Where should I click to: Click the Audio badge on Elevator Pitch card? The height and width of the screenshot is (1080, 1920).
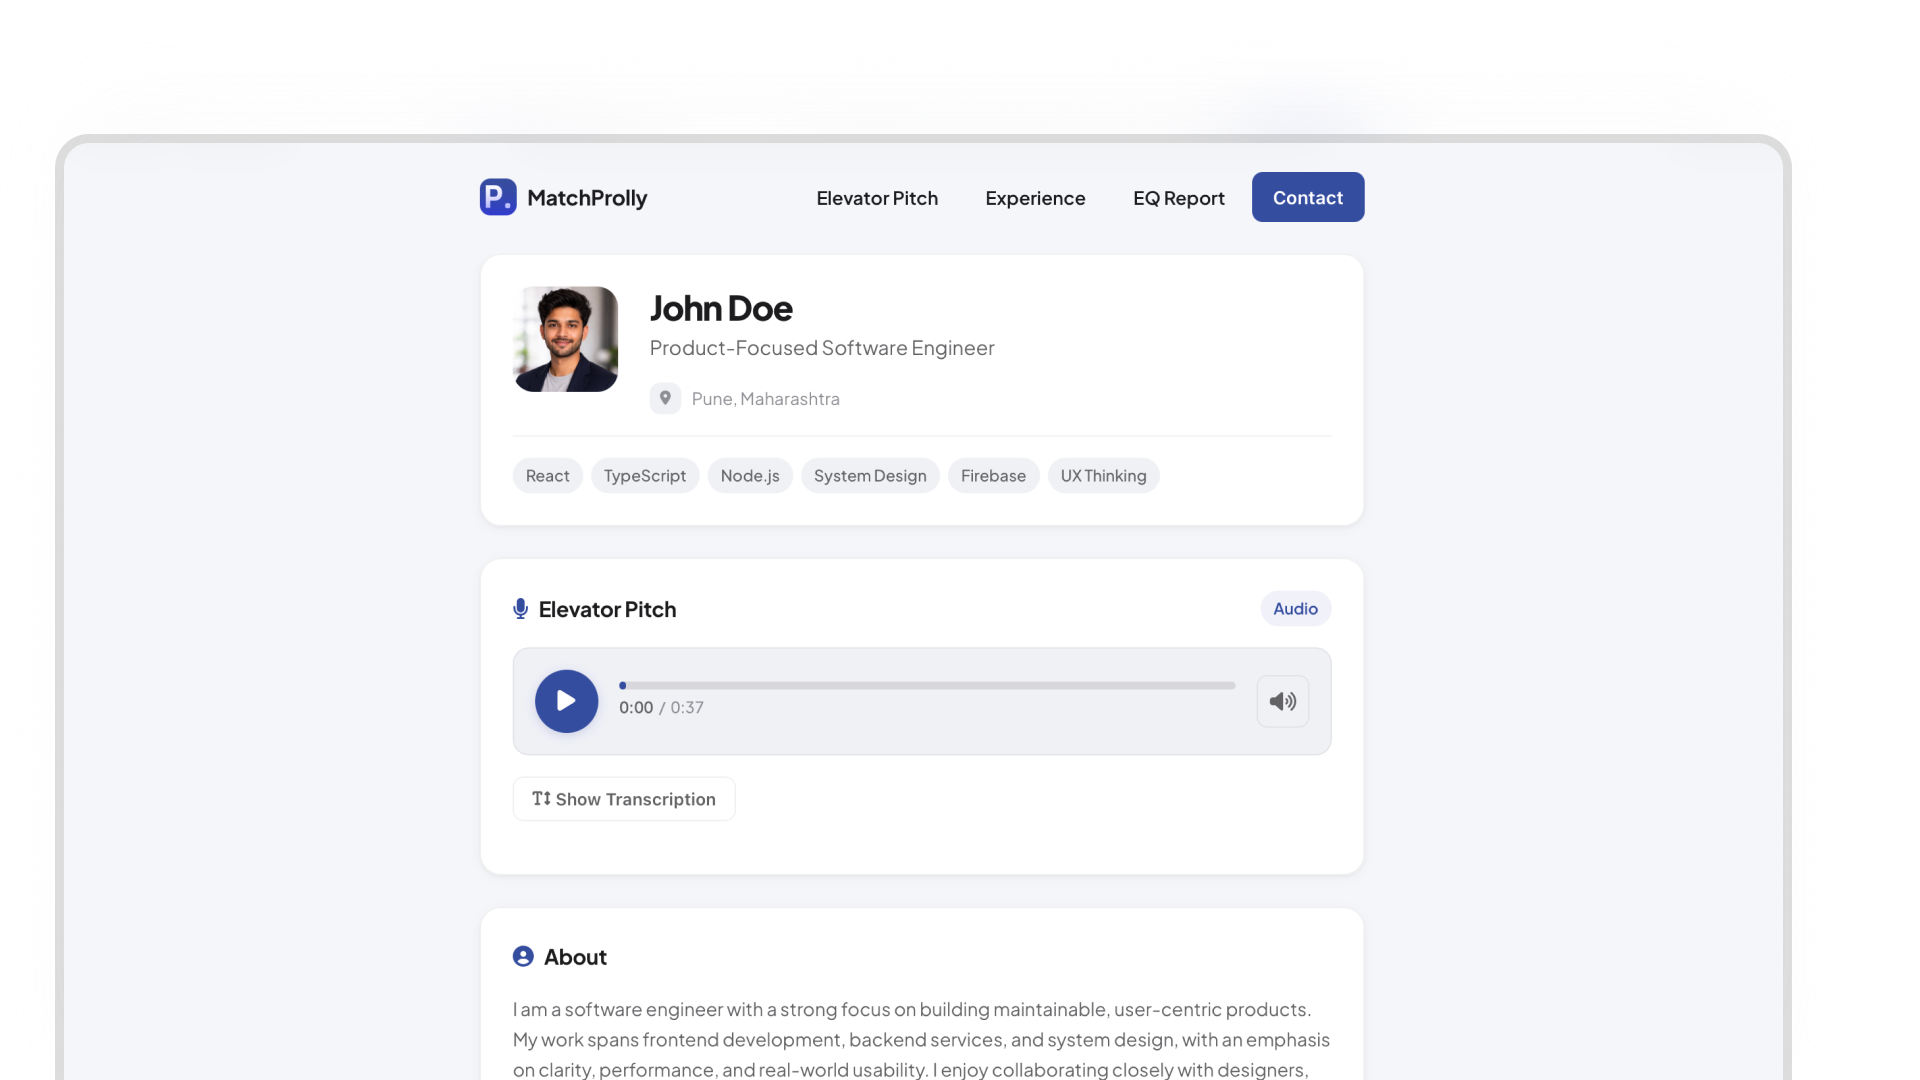pyautogui.click(x=1294, y=608)
